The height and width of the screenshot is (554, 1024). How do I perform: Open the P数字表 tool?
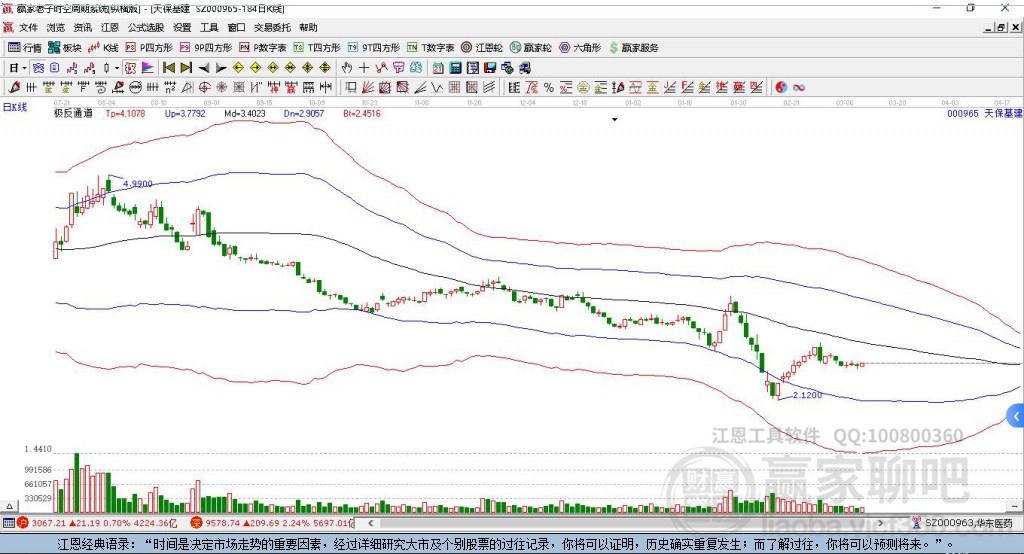click(263, 48)
